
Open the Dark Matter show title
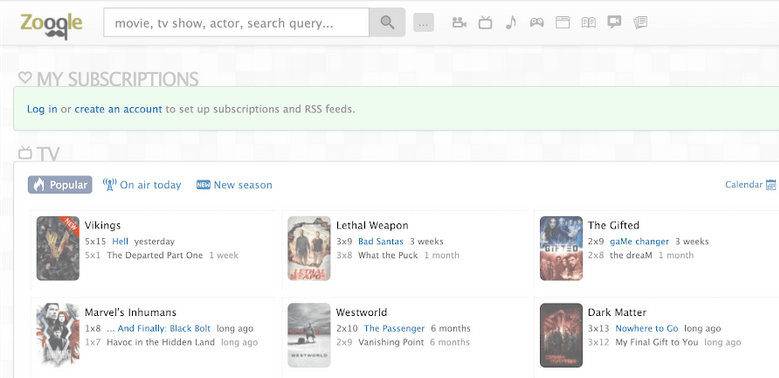617,312
